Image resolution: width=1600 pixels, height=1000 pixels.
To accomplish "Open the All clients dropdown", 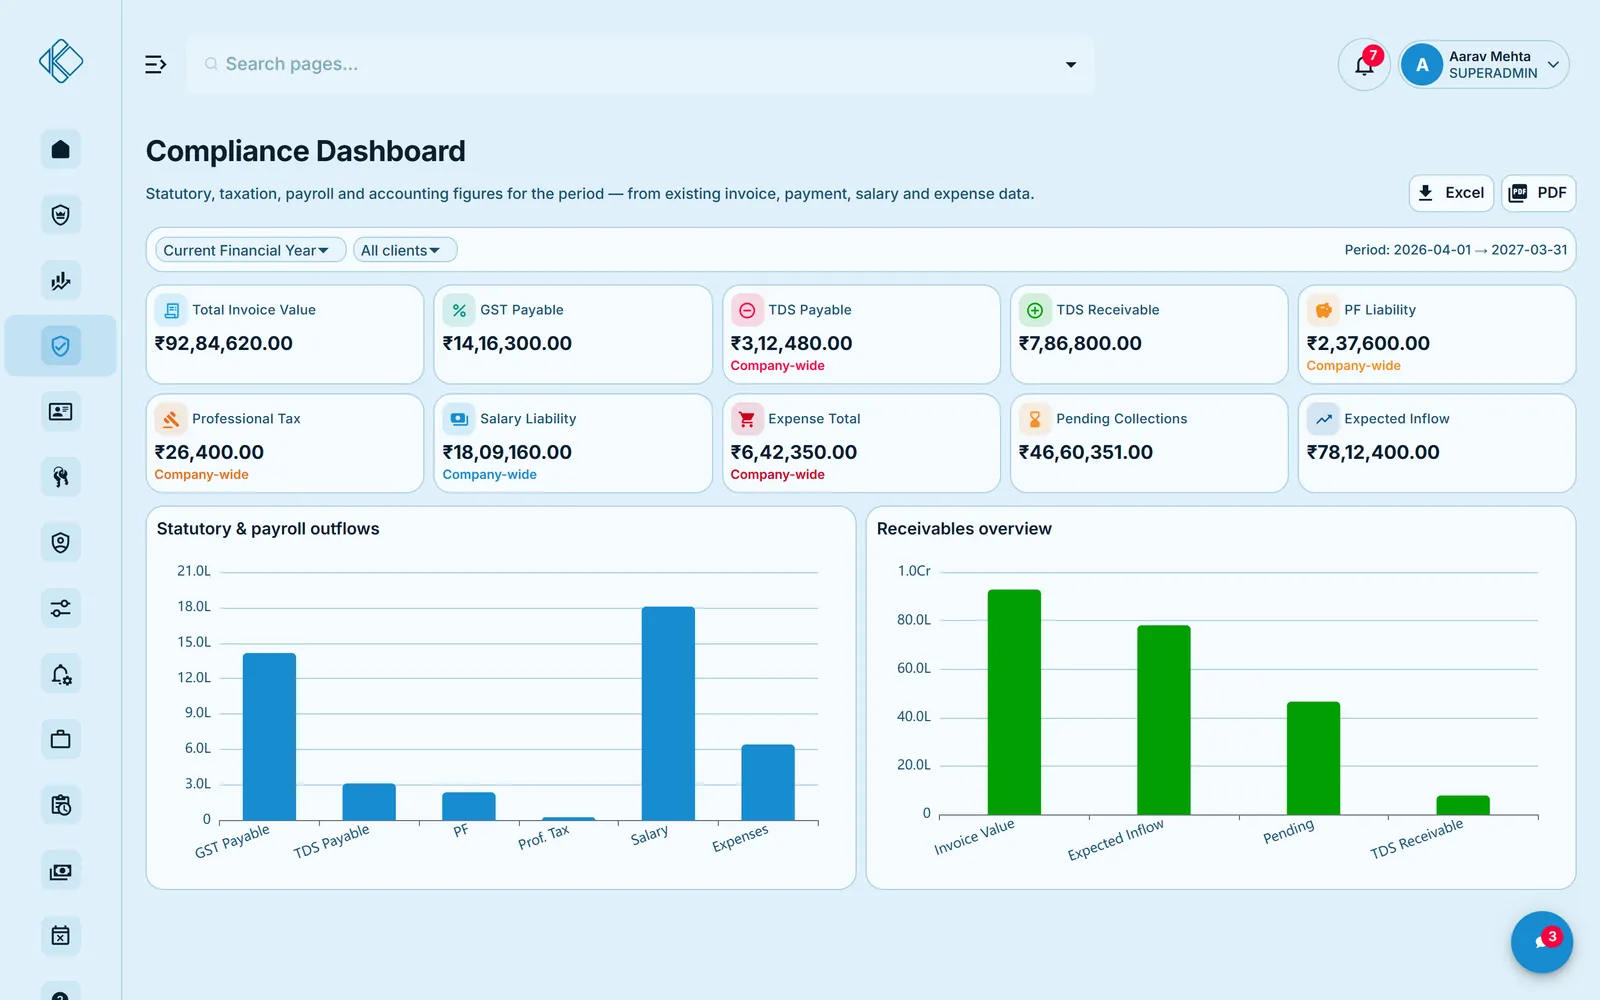I will point(404,250).
